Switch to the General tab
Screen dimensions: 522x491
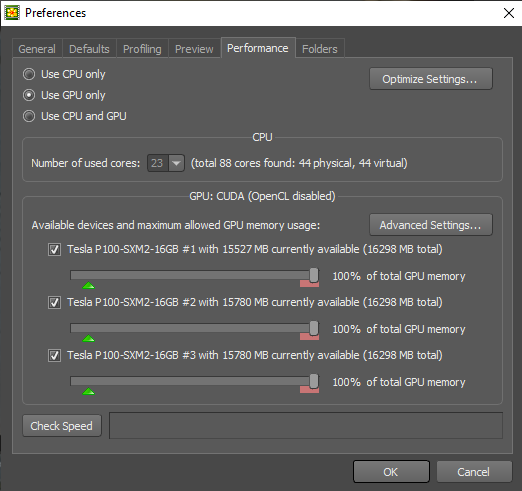pos(37,49)
